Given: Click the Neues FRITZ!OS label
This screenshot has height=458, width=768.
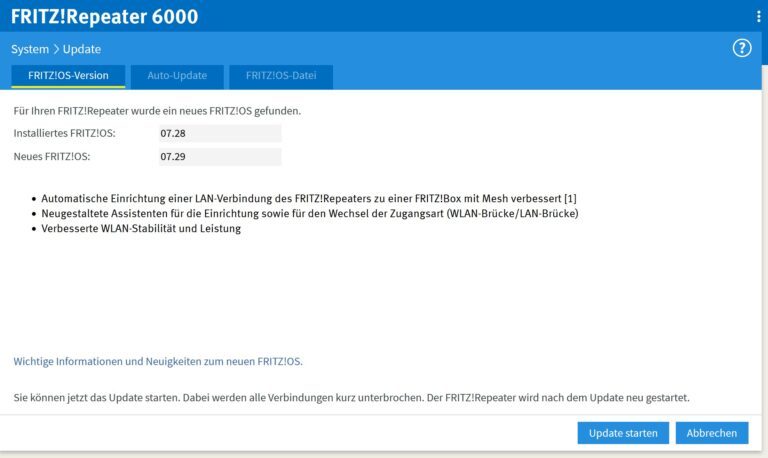Looking at the screenshot, I should pyautogui.click(x=51, y=157).
